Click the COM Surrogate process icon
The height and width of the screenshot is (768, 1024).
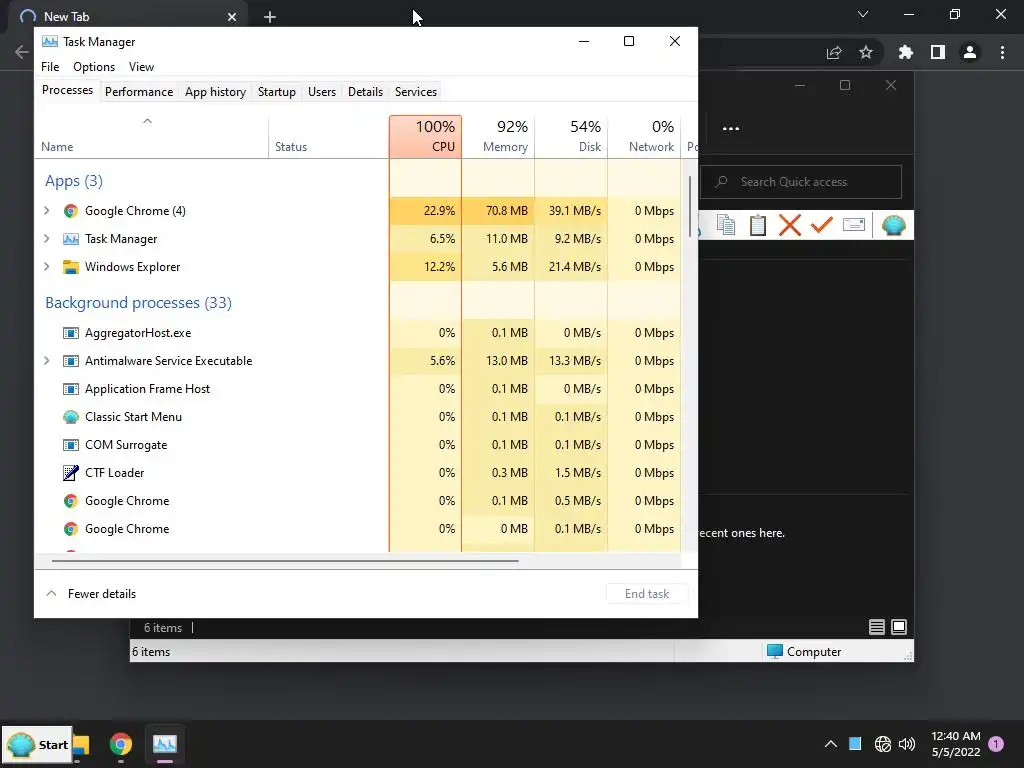coord(71,445)
